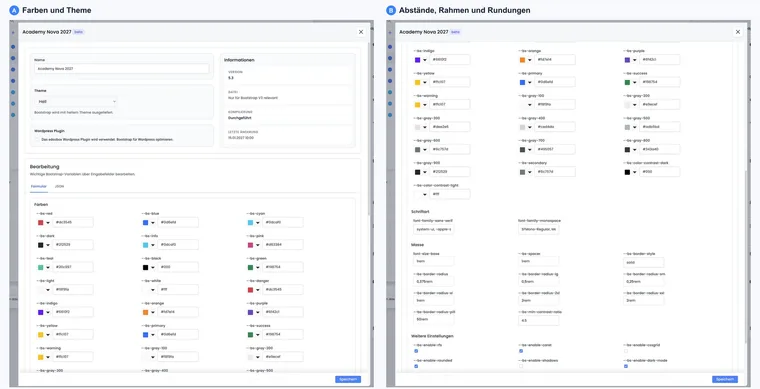Click the --bs-red color swatch

[x=41, y=222]
